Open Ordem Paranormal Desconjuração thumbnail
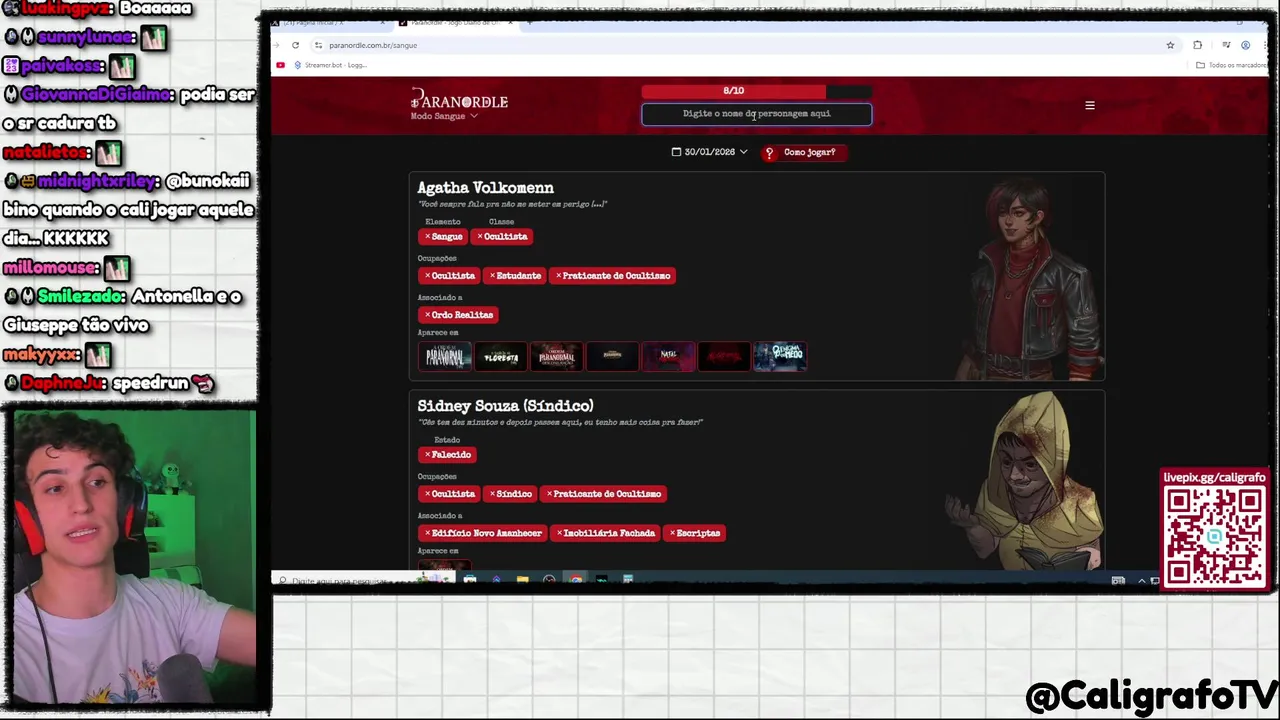This screenshot has height=720, width=1280. coord(557,356)
